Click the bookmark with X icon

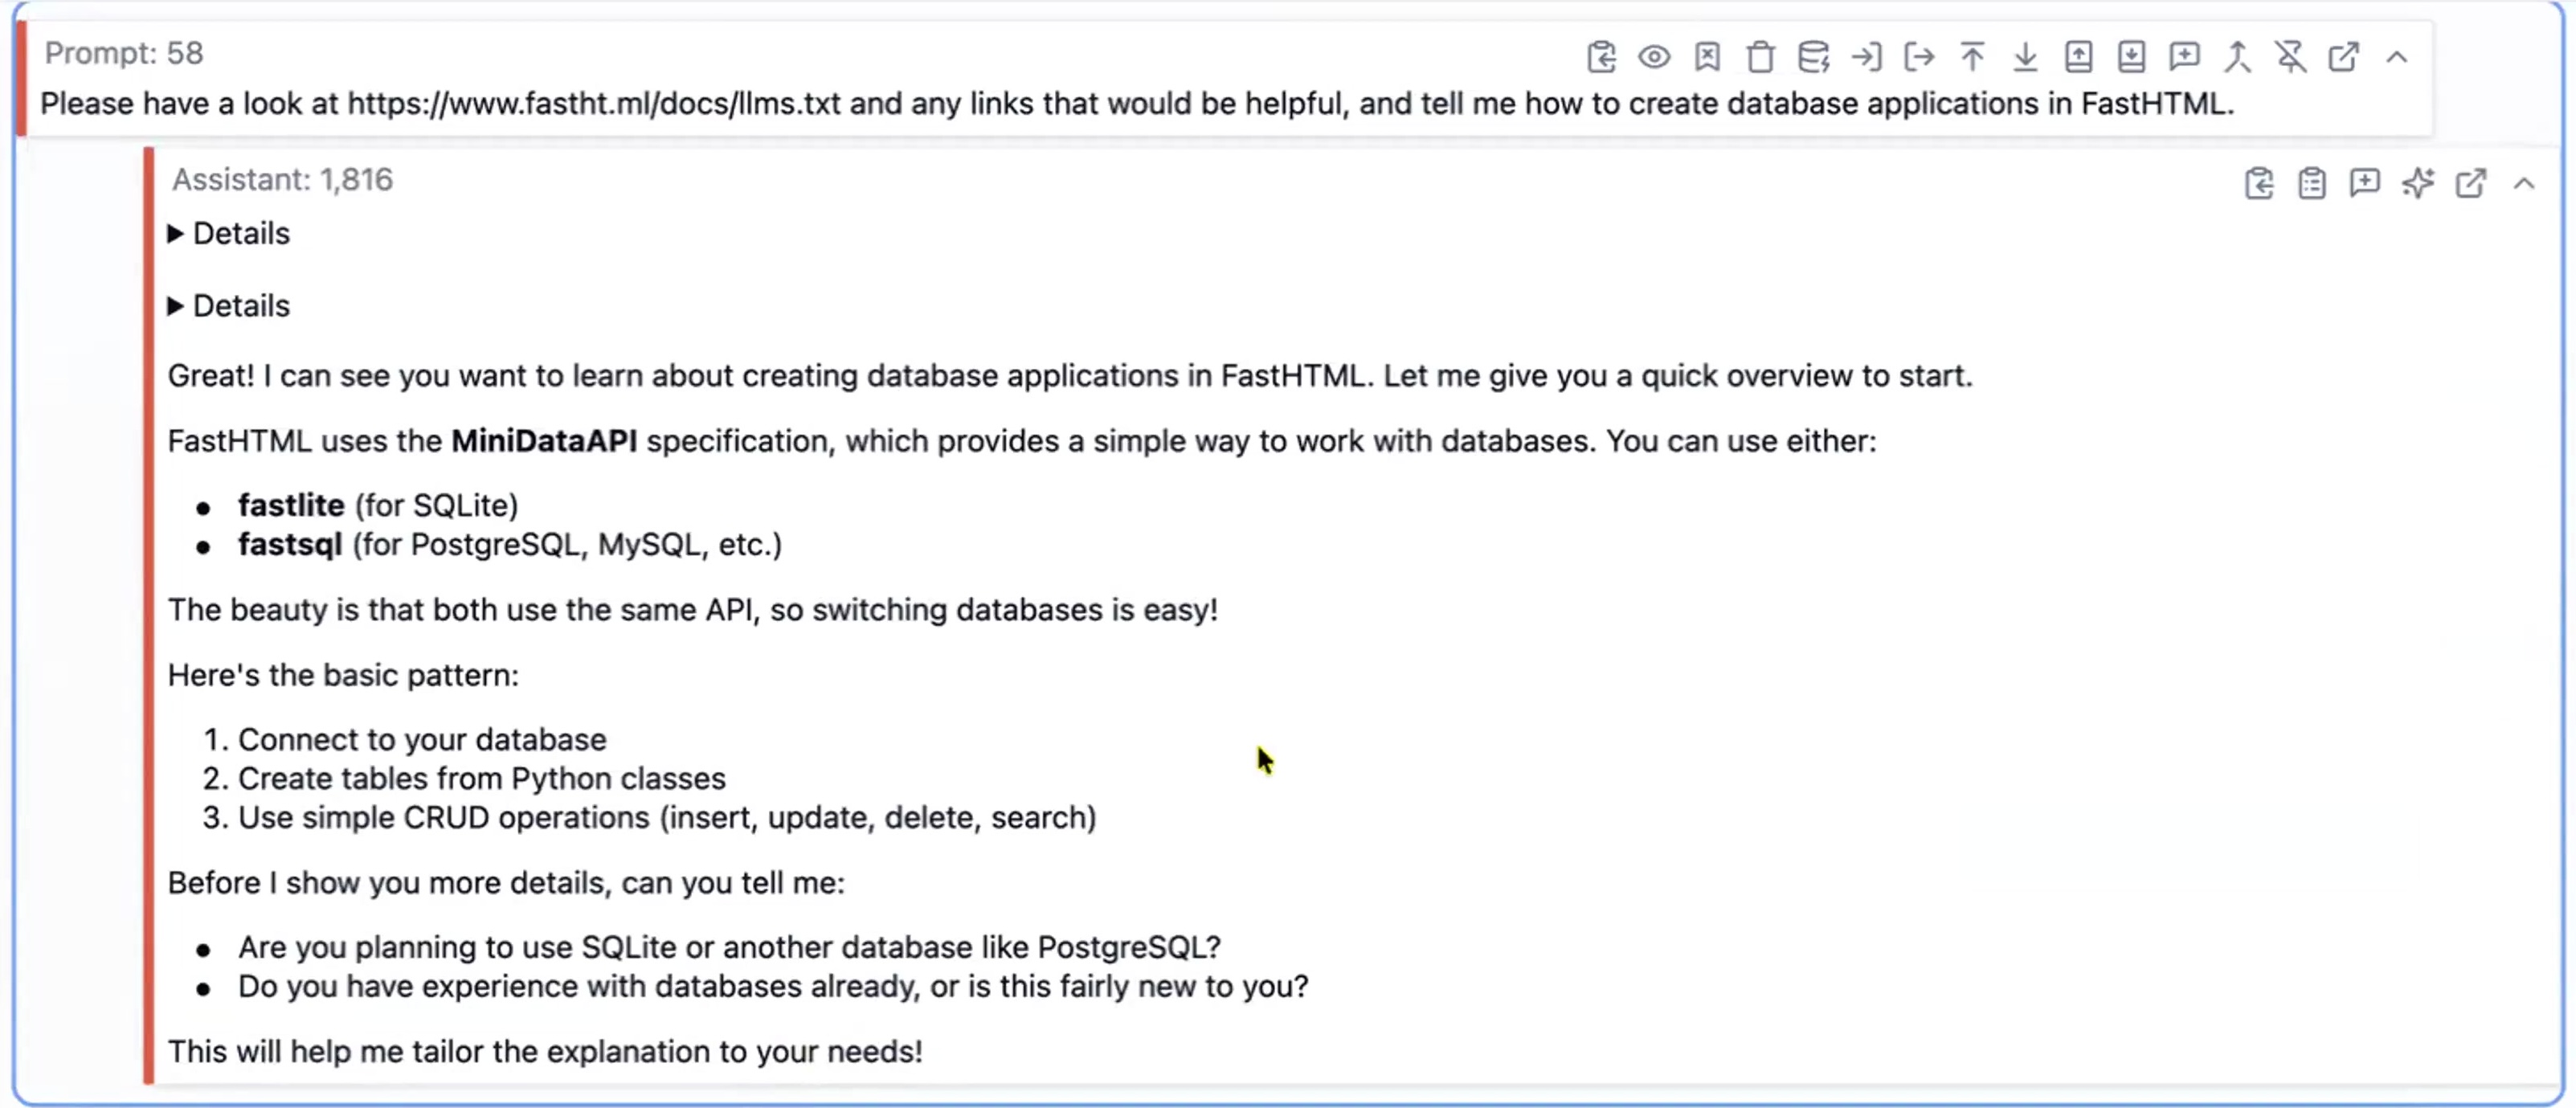coord(1707,57)
